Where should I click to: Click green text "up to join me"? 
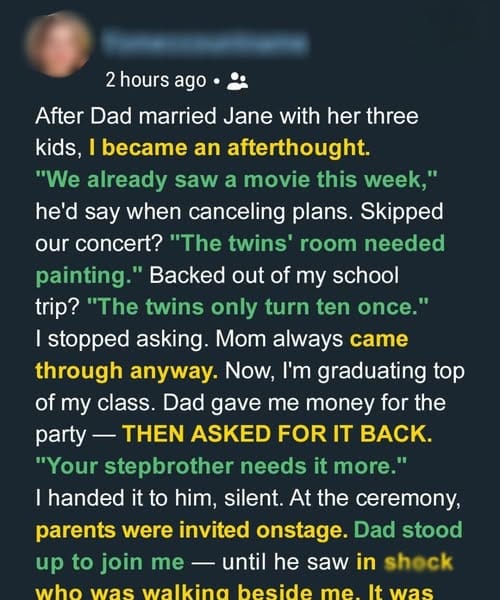coord(110,563)
